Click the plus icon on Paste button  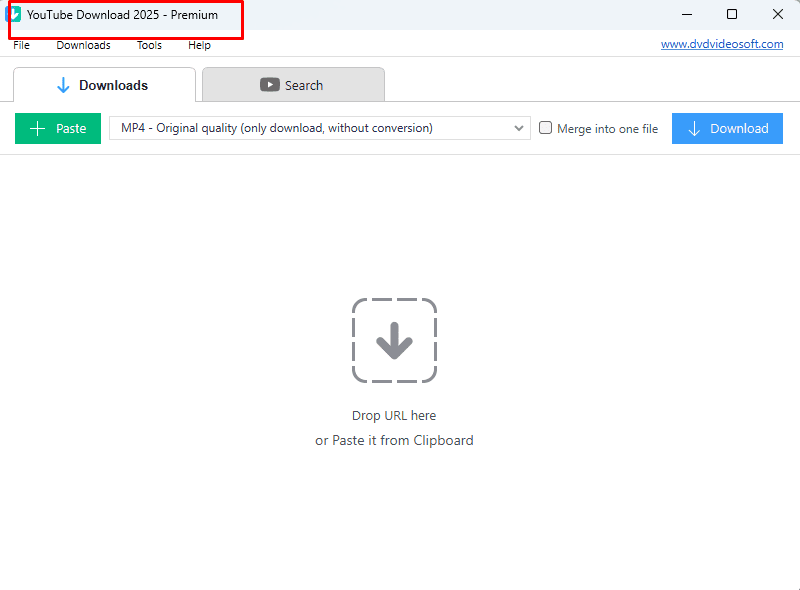pos(37,129)
